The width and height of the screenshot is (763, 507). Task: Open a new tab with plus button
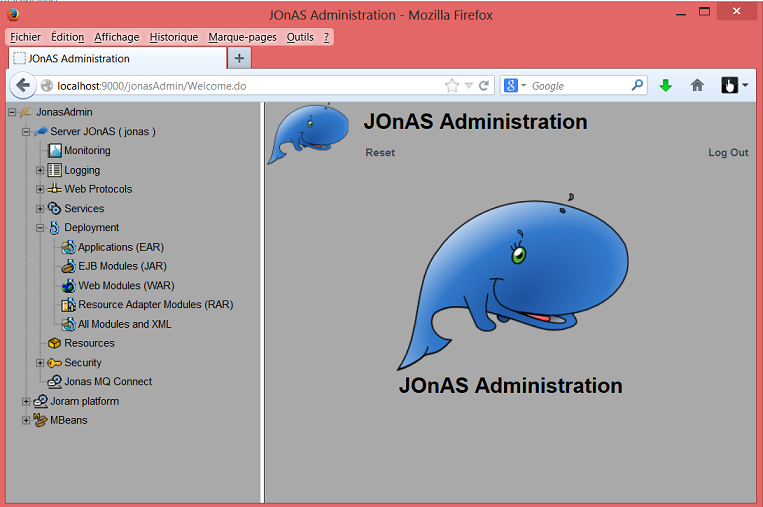point(239,59)
